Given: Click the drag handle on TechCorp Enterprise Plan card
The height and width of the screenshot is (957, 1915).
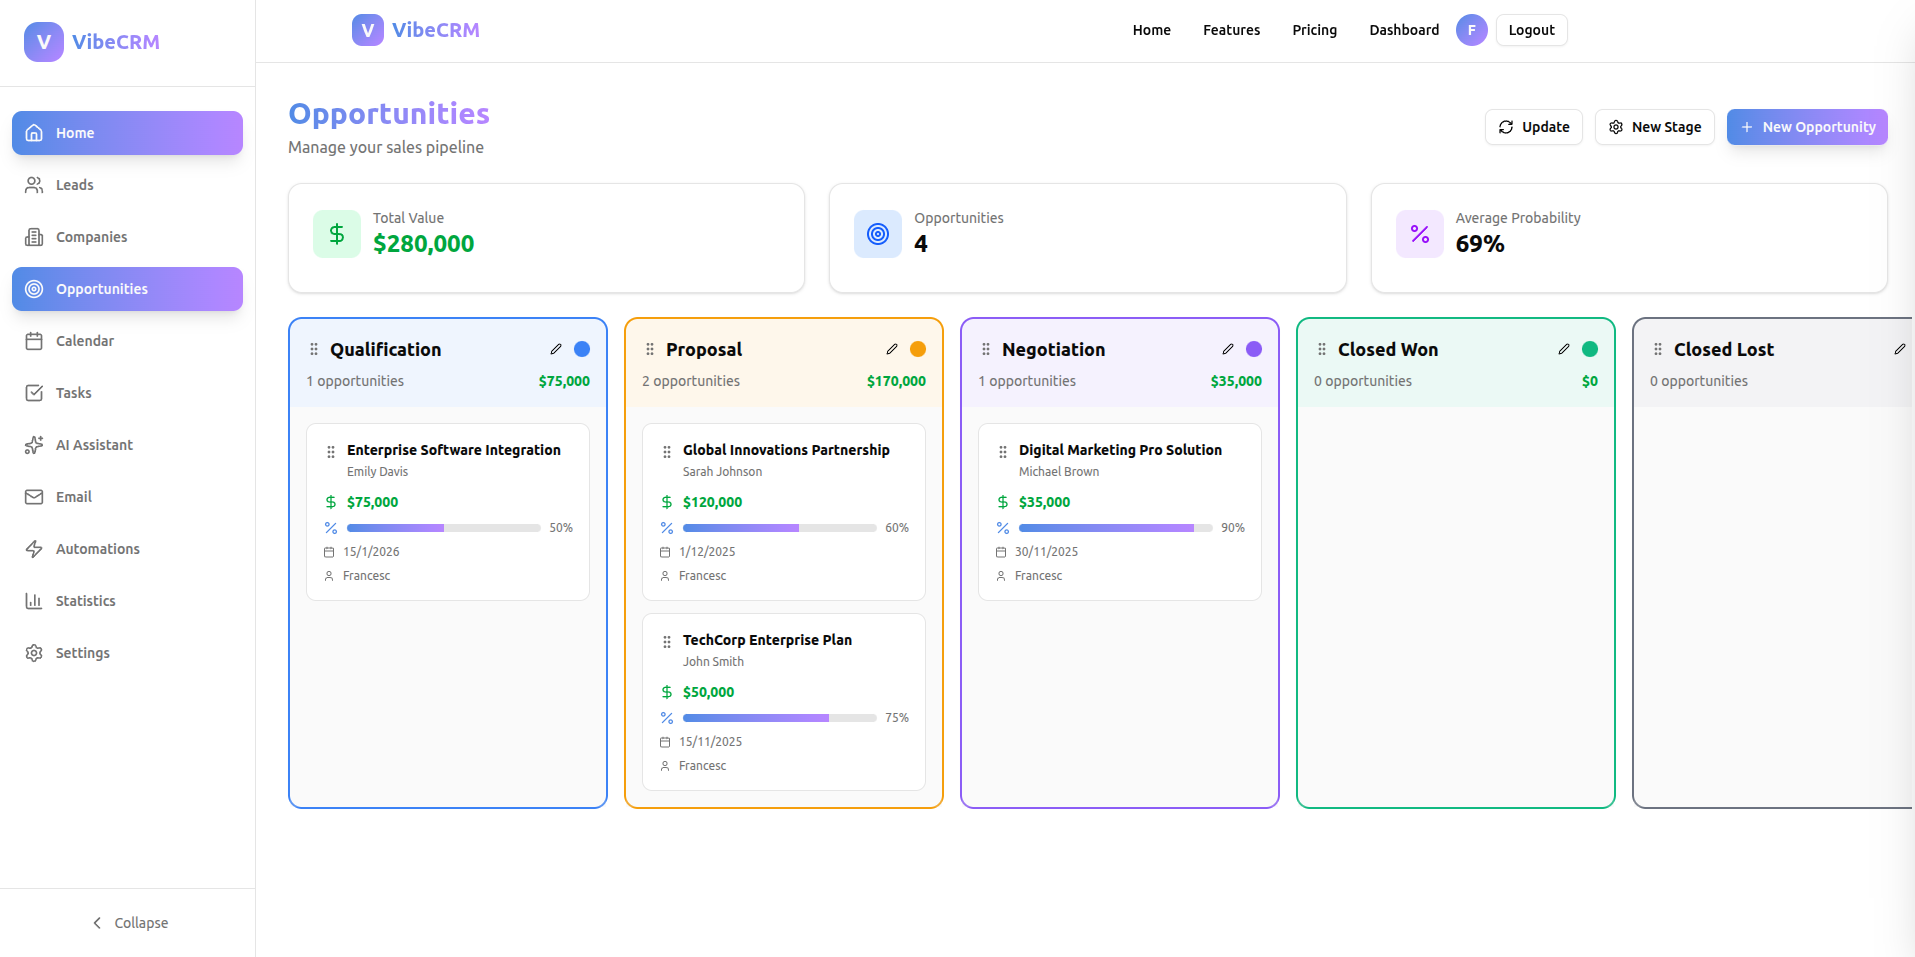Looking at the screenshot, I should [x=666, y=641].
